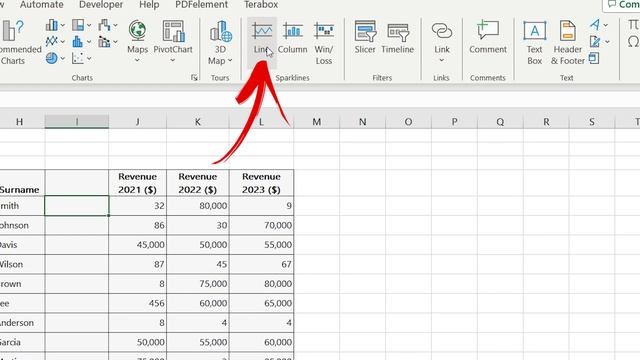Open the Terabox ribbon tab
The height and width of the screenshot is (360, 640).
coord(261,5)
